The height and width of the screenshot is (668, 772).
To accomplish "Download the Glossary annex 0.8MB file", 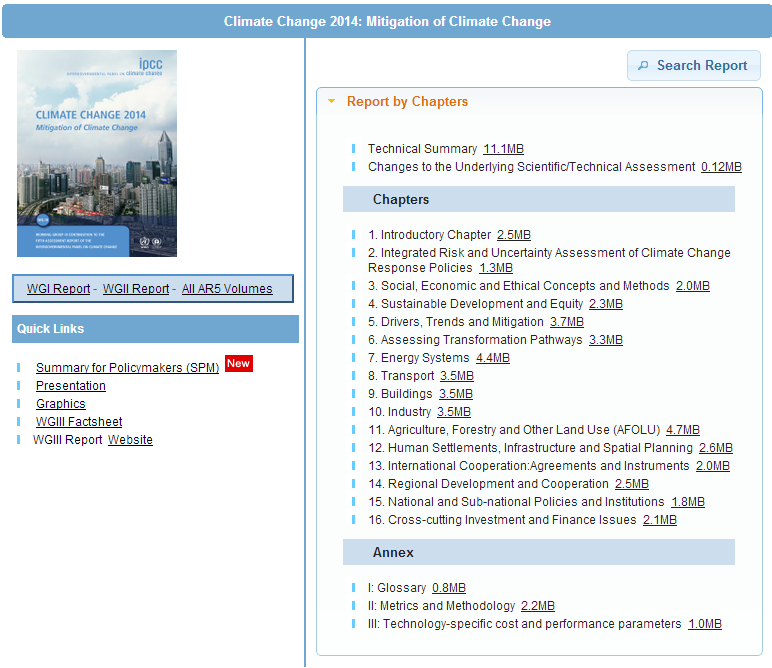I will click(449, 588).
